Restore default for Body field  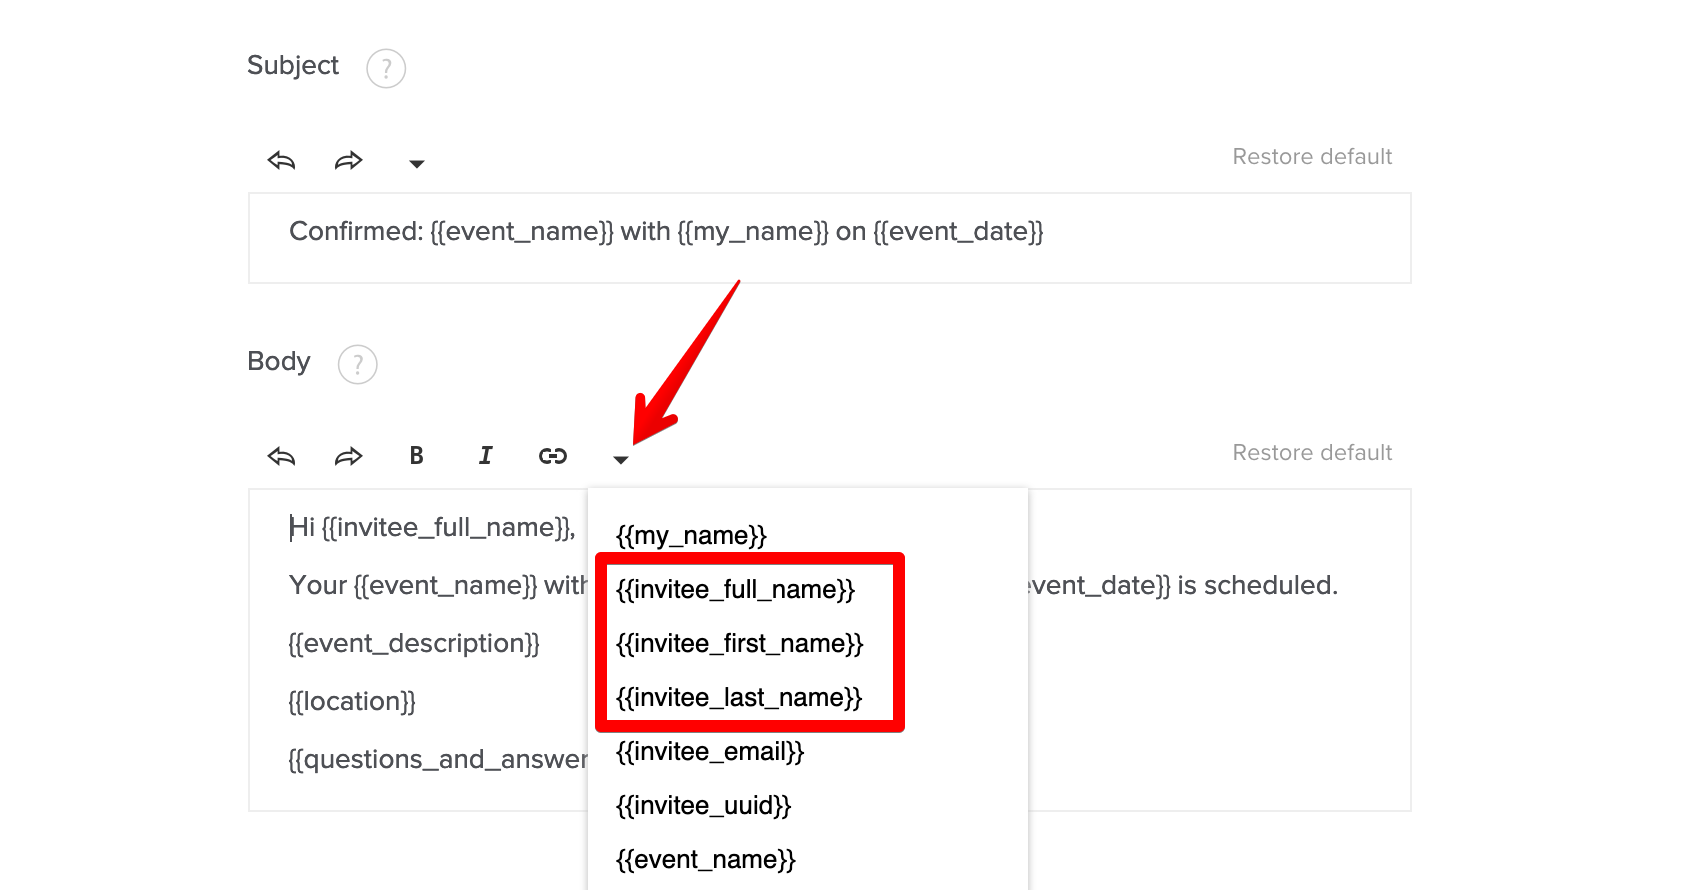coord(1311,453)
